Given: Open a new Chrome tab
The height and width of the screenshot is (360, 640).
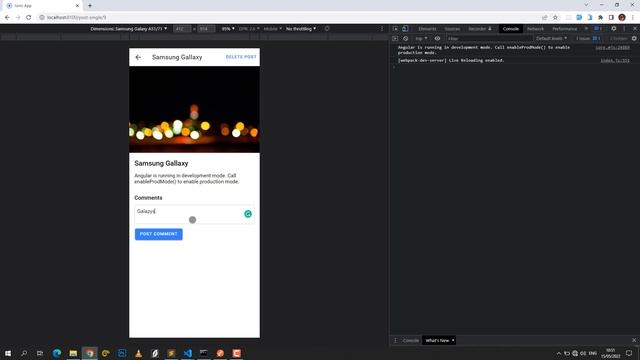Looking at the screenshot, I should (90, 6).
